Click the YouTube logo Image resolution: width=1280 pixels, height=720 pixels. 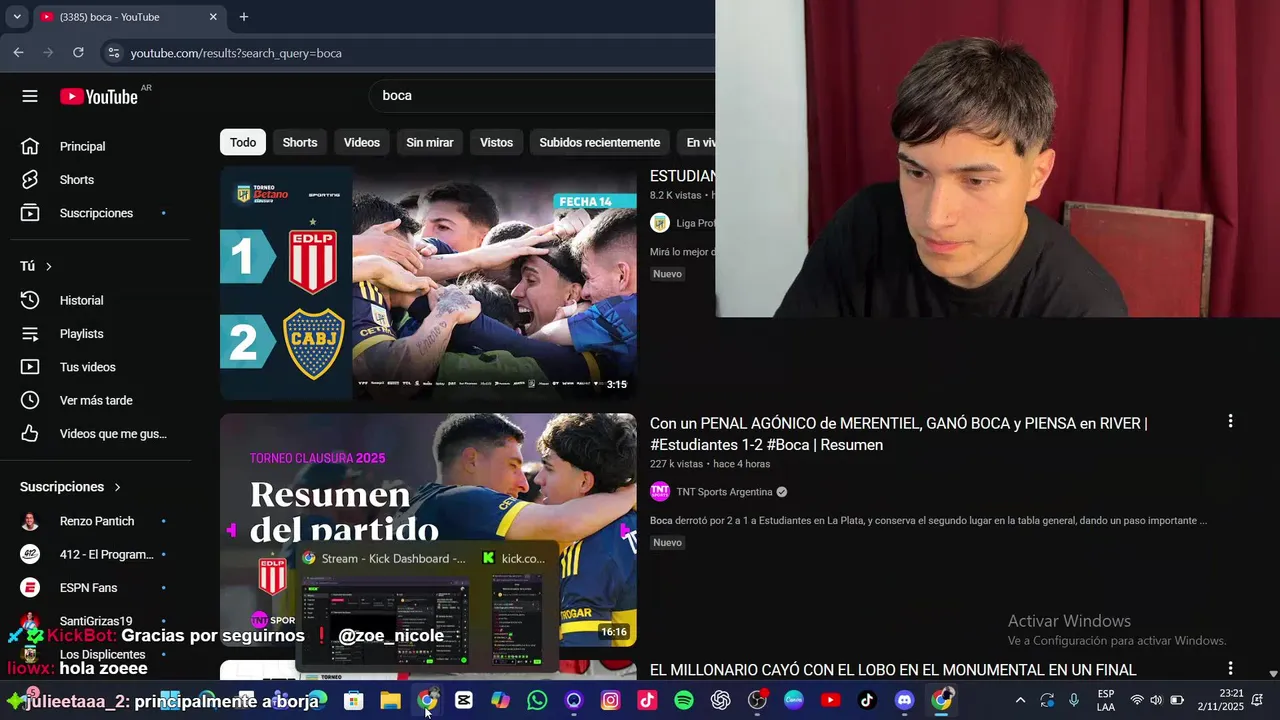[x=99, y=96]
